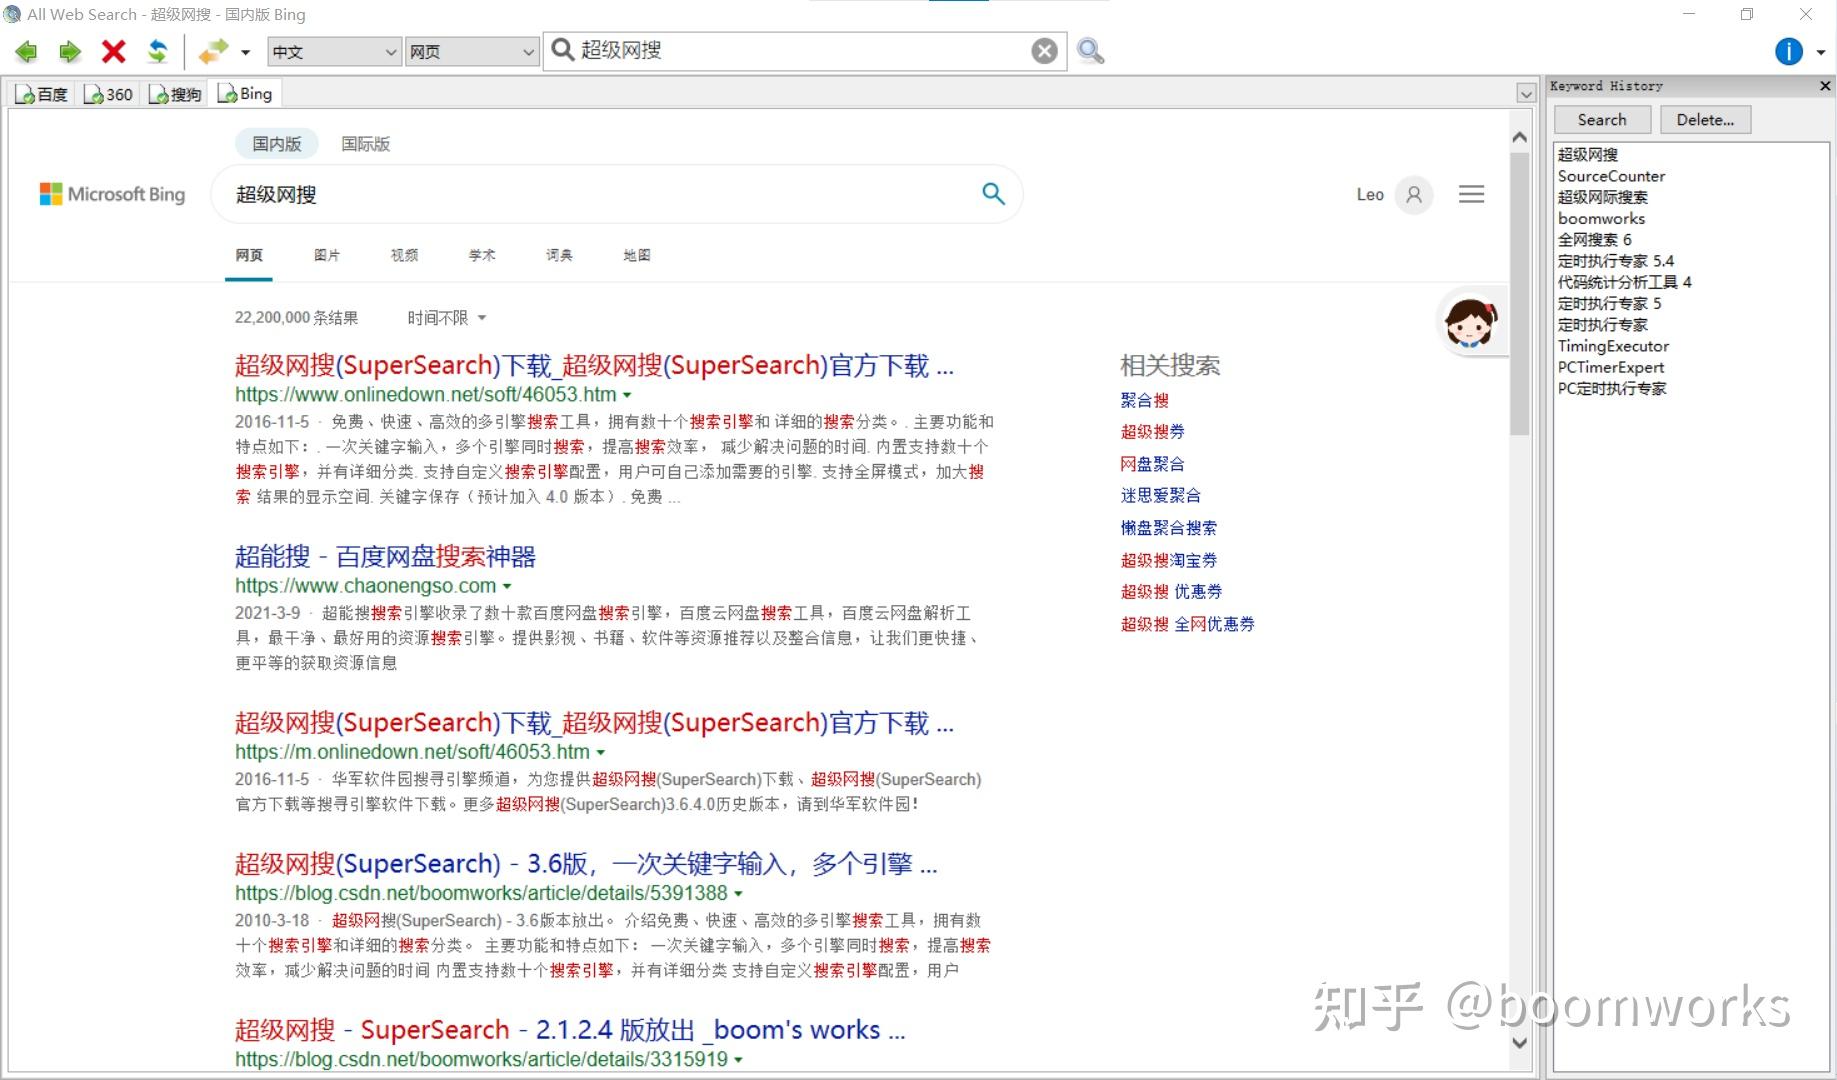The height and width of the screenshot is (1080, 1837).
Task: Select TimingExecutor in Keyword History list
Action: (1613, 345)
